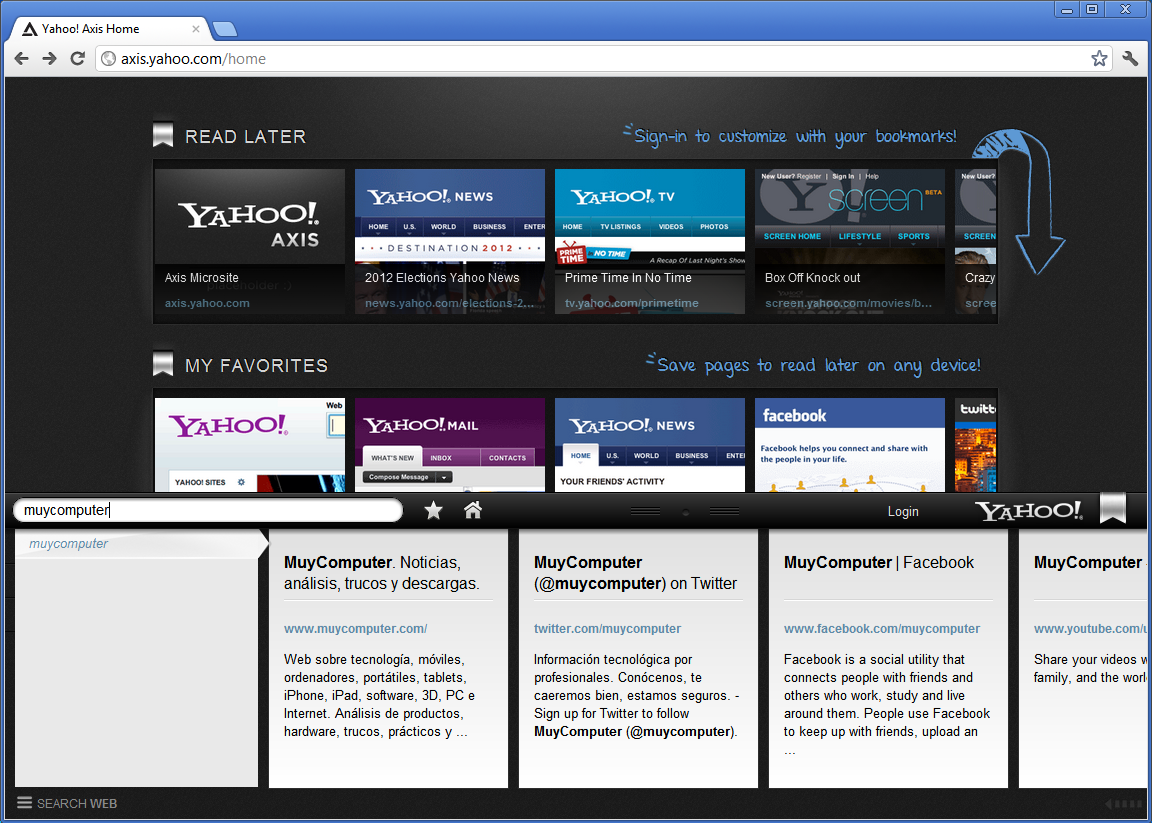Click the browser forward arrow button
1152x823 pixels.
[49, 59]
